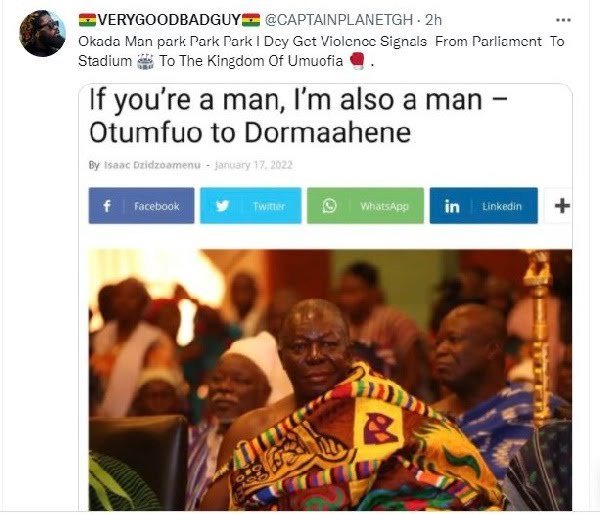The image size is (600, 514).
Task: Open the tweet's three-dot more menu
Action: point(563,20)
